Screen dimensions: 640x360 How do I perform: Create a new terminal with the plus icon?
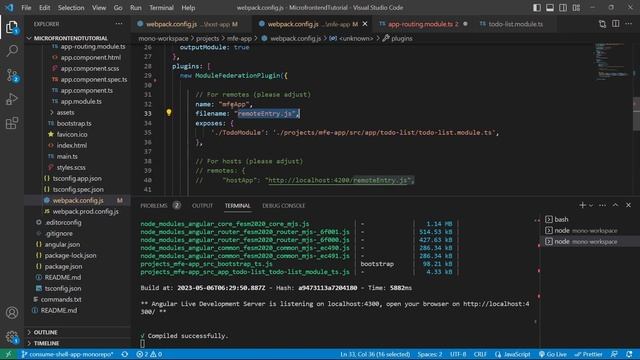click(582, 205)
